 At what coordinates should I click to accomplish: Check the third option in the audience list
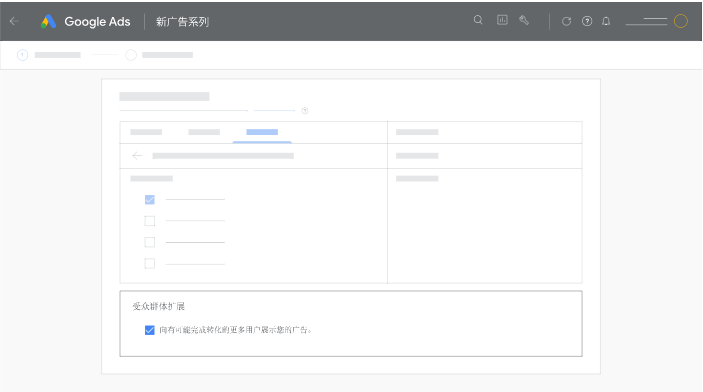(150, 242)
